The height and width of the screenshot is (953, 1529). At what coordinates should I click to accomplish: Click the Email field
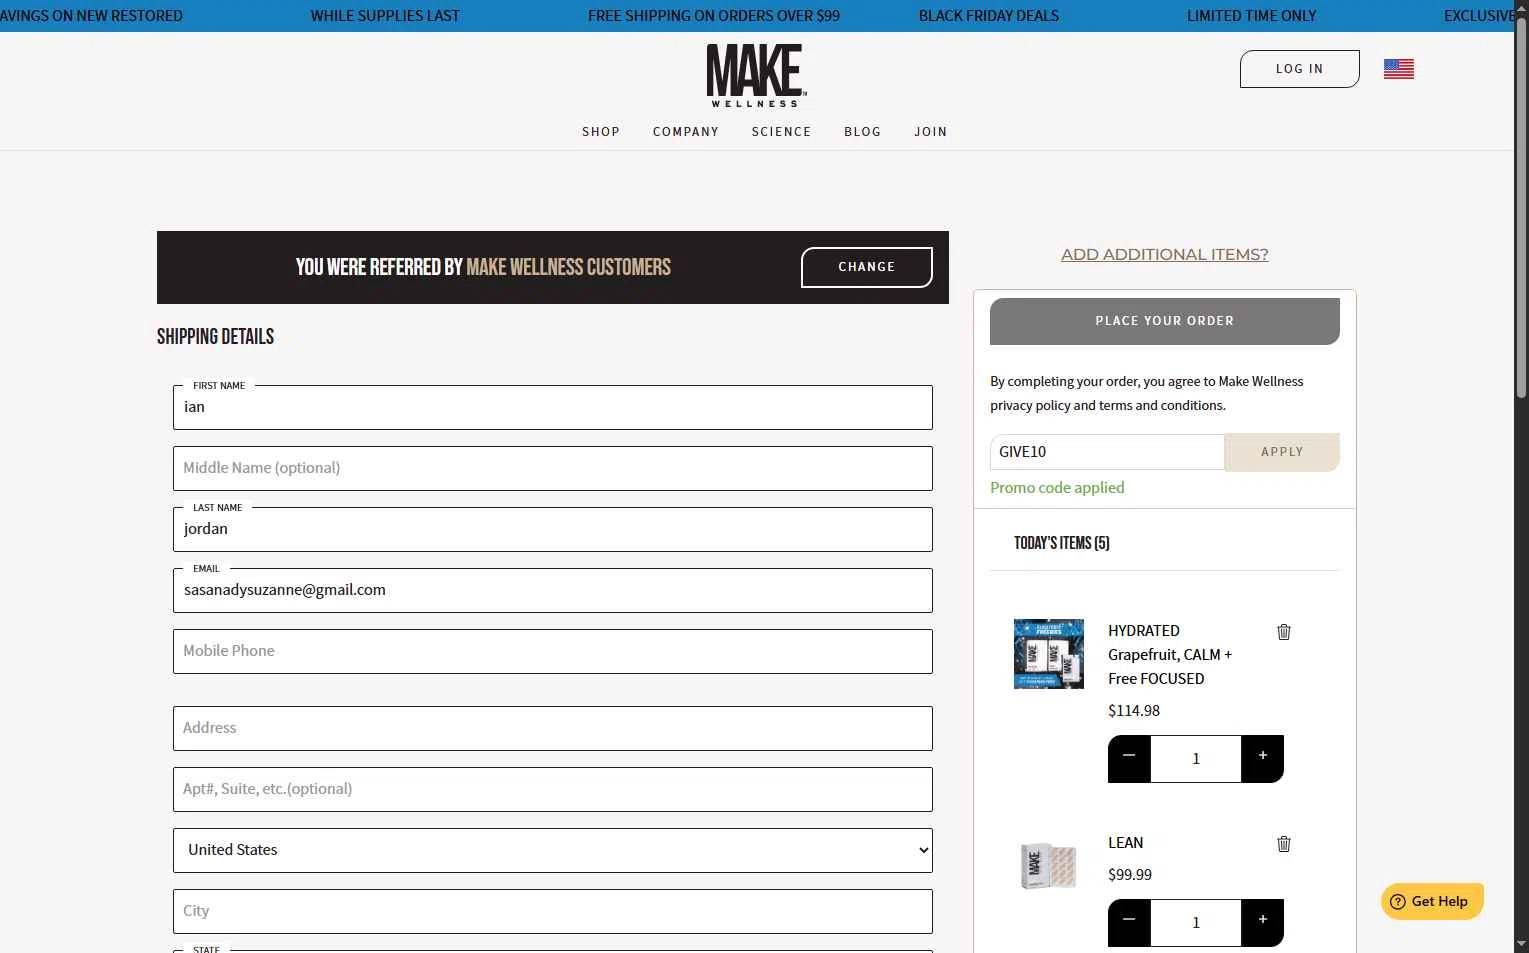[553, 590]
